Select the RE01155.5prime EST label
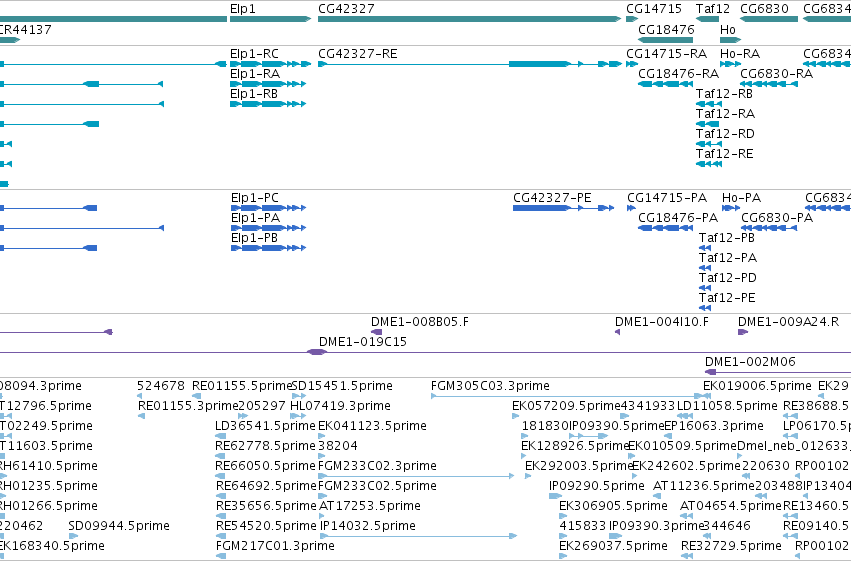The height and width of the screenshot is (561, 851). click(x=242, y=386)
